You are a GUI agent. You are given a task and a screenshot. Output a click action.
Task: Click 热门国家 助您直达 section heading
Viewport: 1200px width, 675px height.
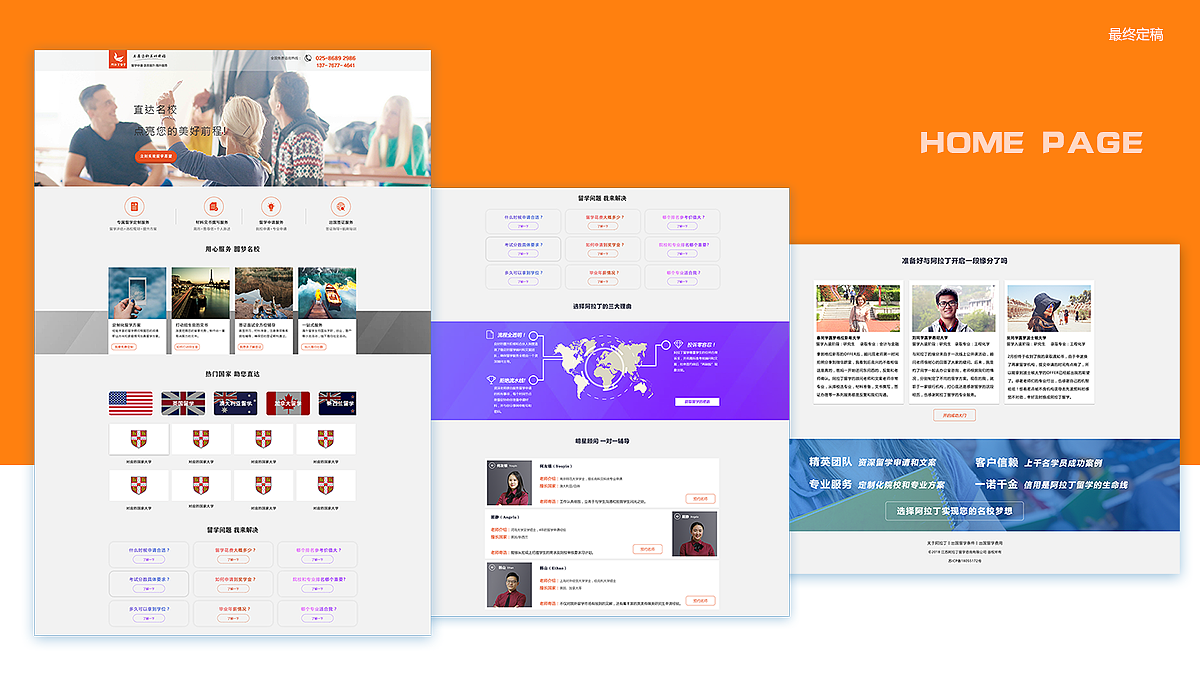click(x=232, y=374)
